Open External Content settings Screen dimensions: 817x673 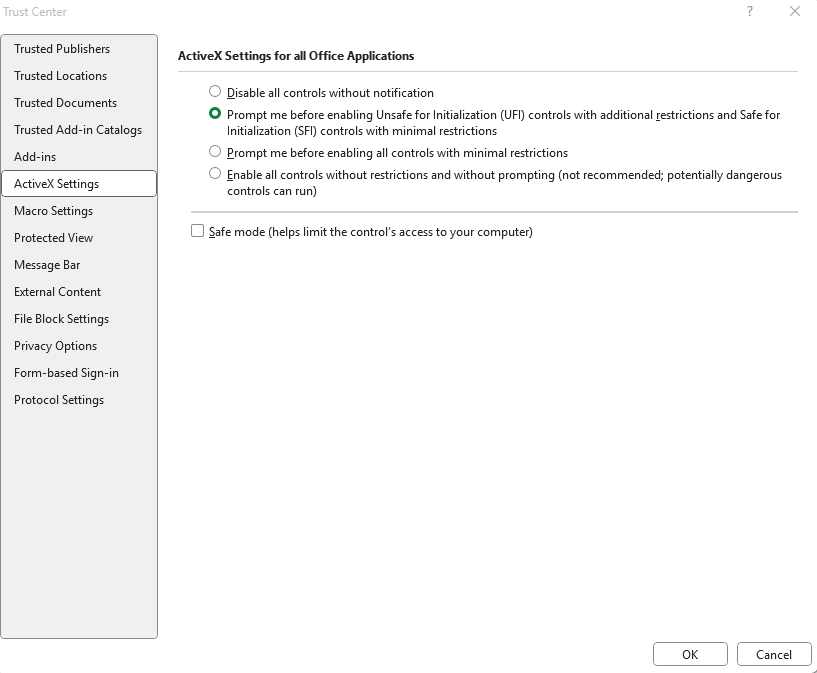(55, 291)
